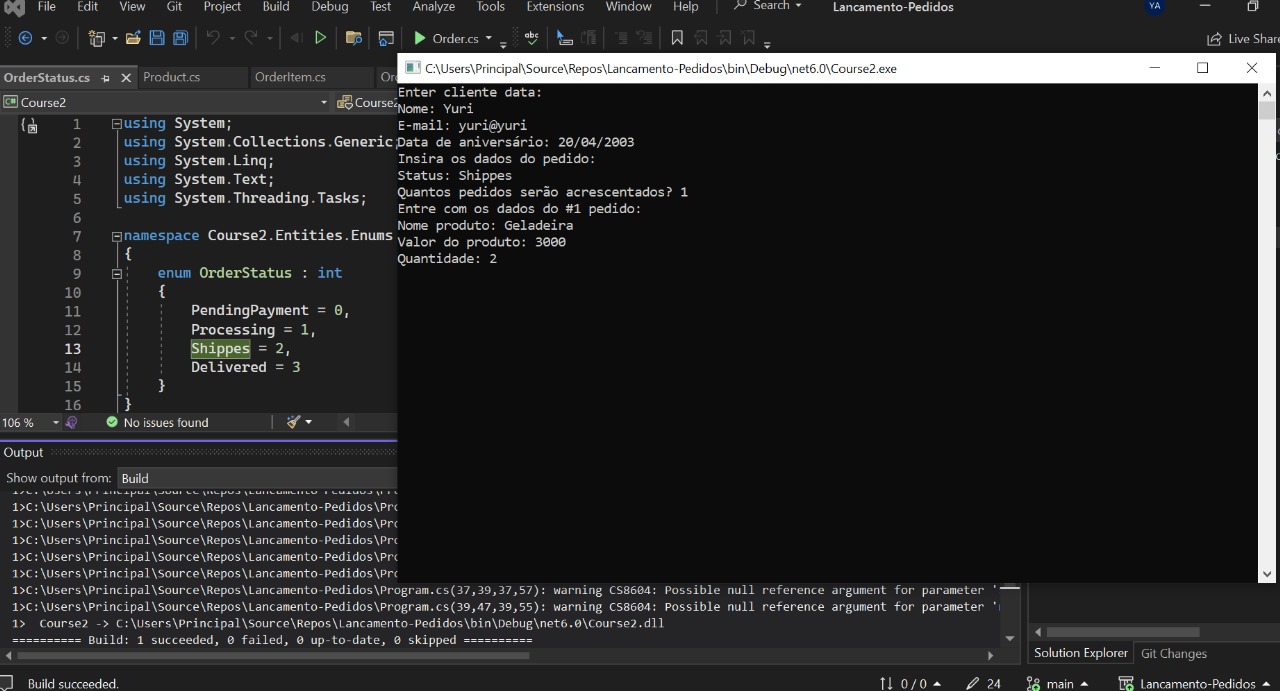Click the console window vertical scrollbar
This screenshot has height=691, width=1280.
click(x=1268, y=333)
